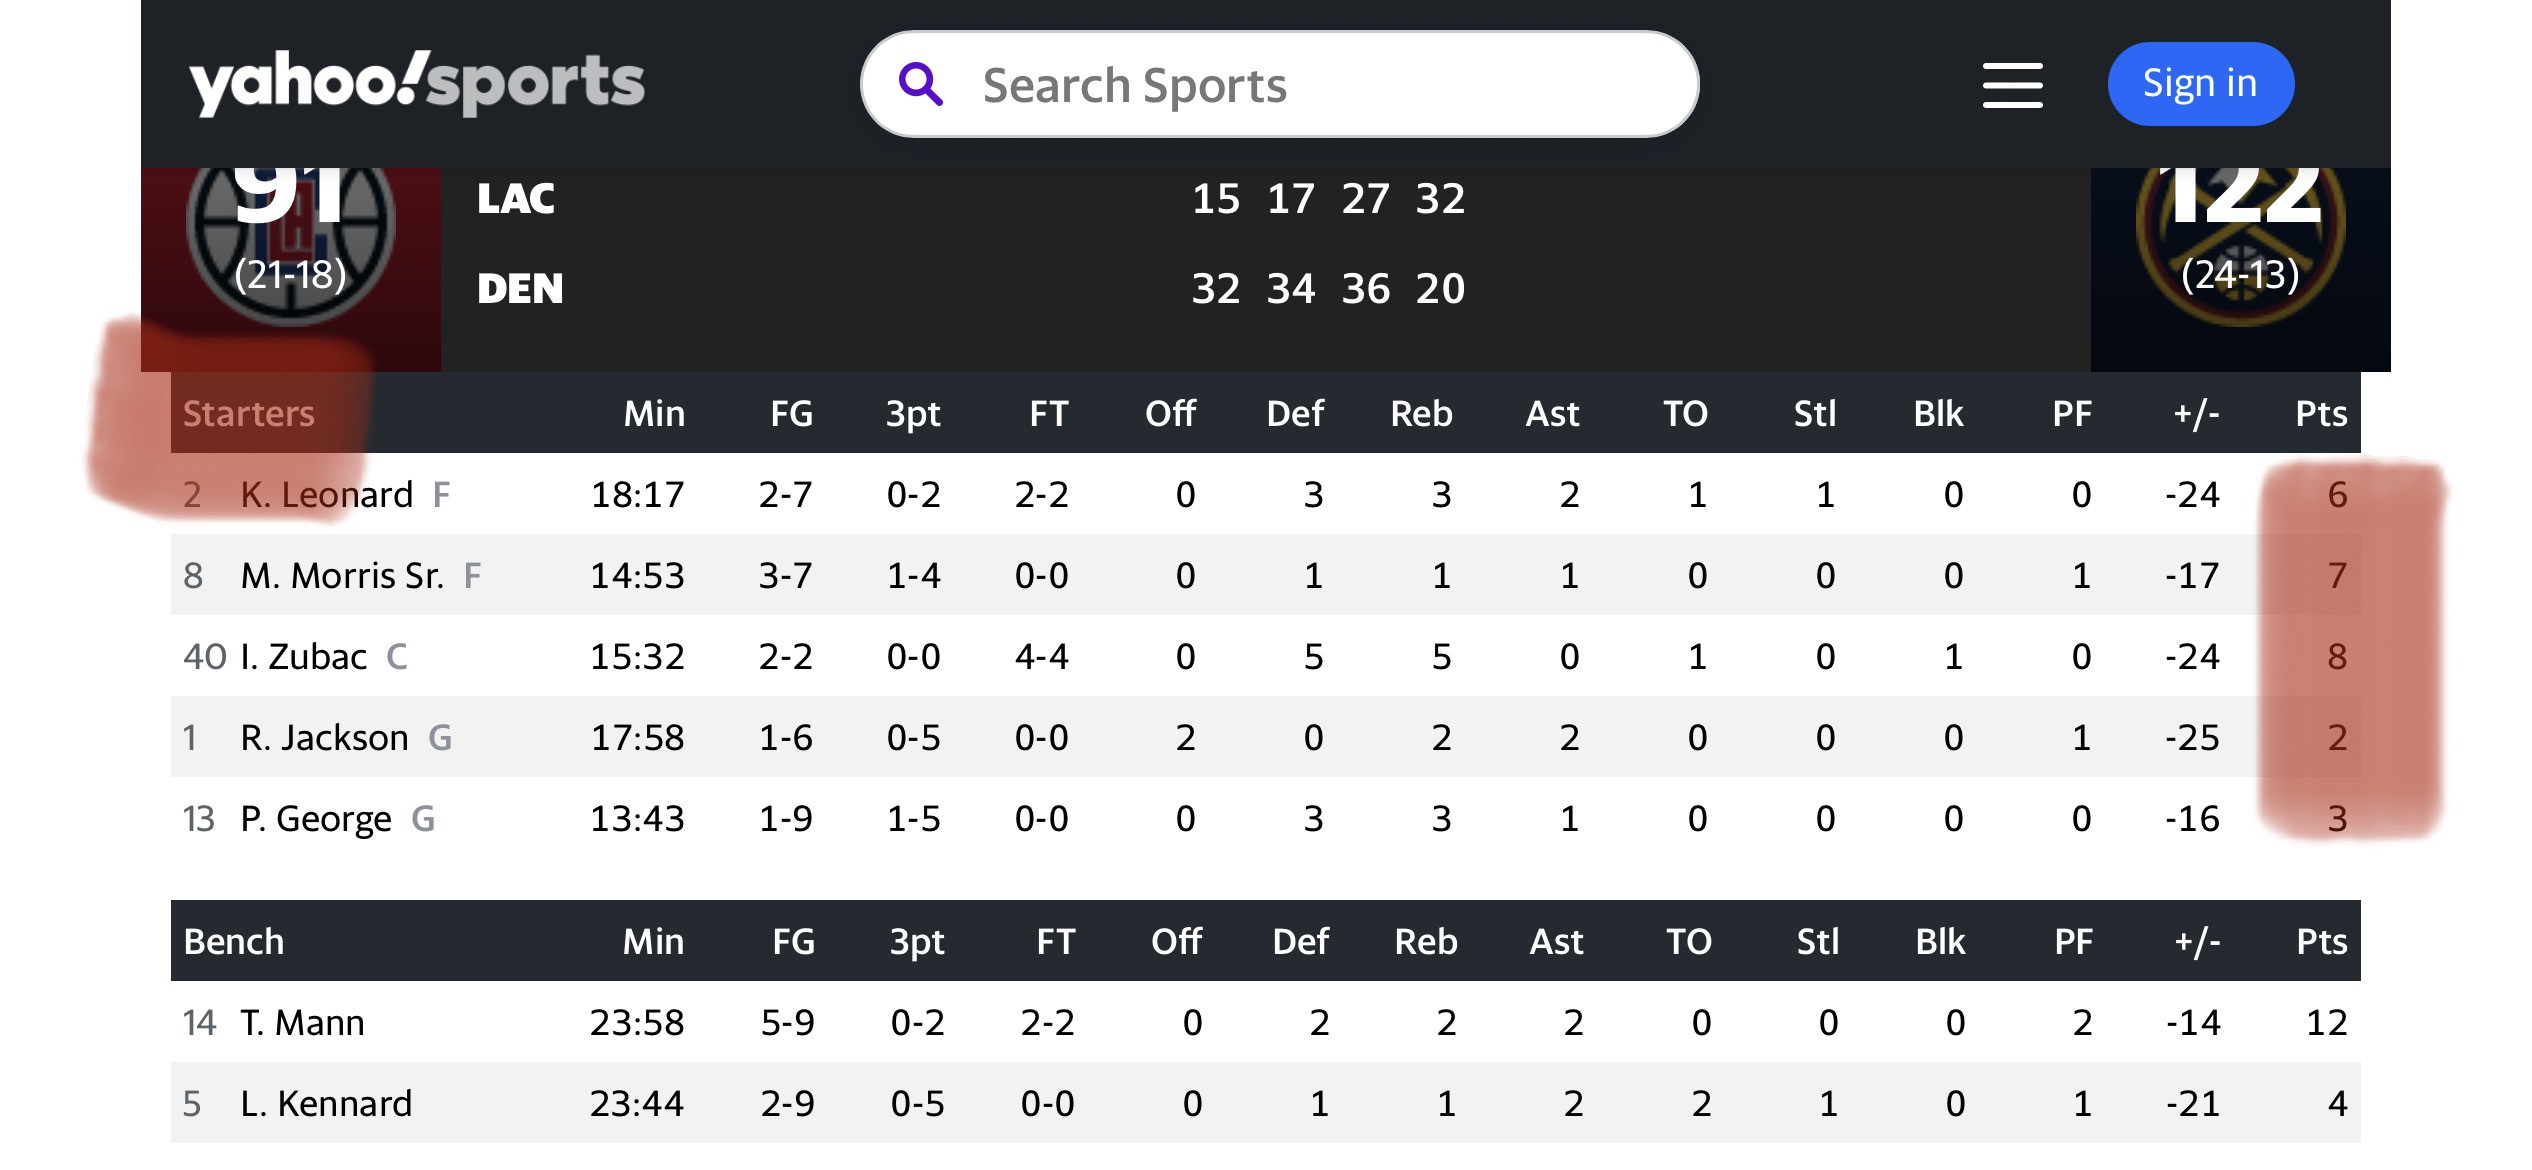Open K. Leonard player link
Screen dimensions: 2532x1170
[x=326, y=494]
